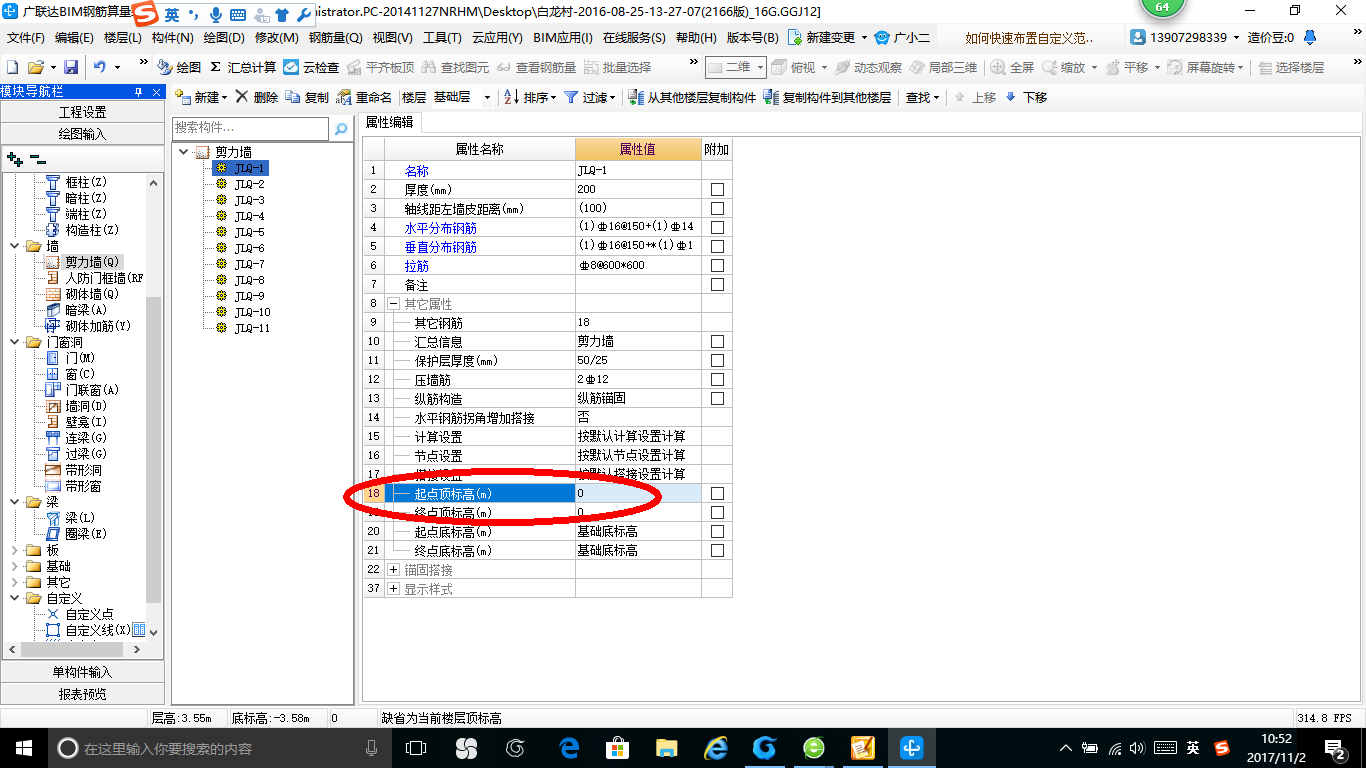1366x768 pixels.
Task: Toggle 附加 checkbox for 汇总信息
Action: pos(717,341)
